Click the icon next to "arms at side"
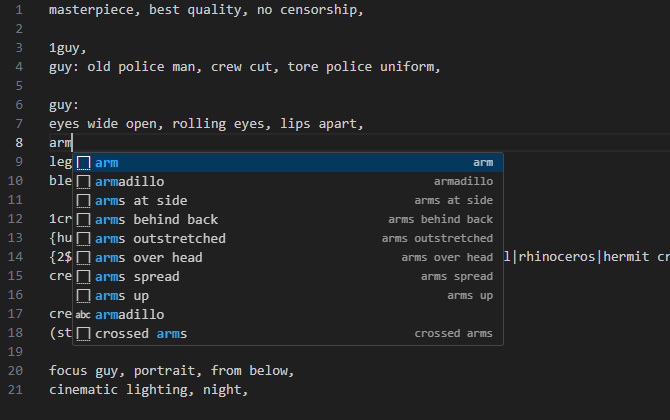 (x=84, y=200)
